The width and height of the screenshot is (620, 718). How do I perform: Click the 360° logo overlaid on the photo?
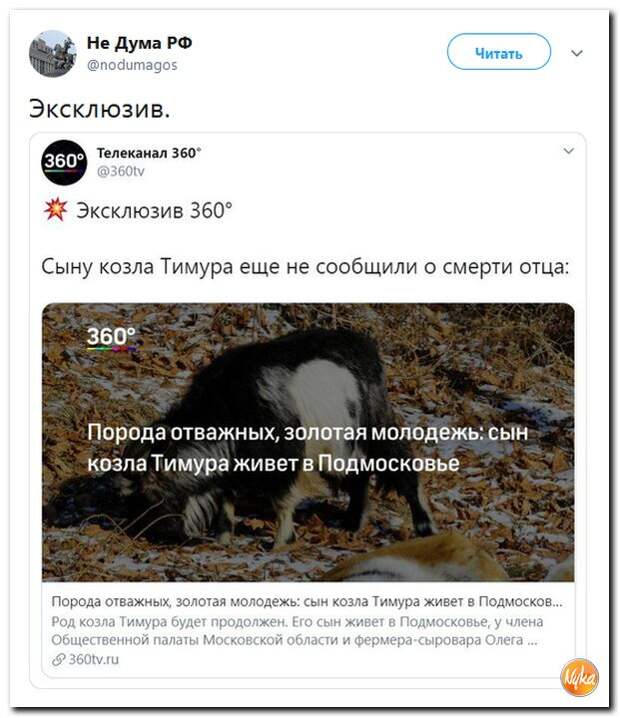coord(111,338)
